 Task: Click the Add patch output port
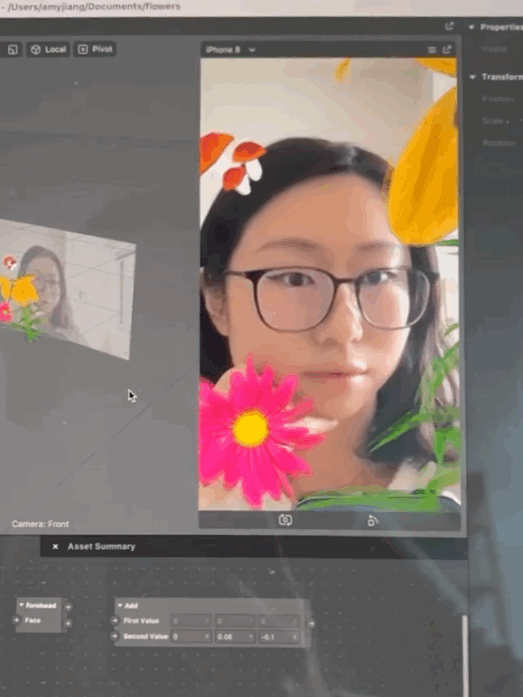(311, 624)
